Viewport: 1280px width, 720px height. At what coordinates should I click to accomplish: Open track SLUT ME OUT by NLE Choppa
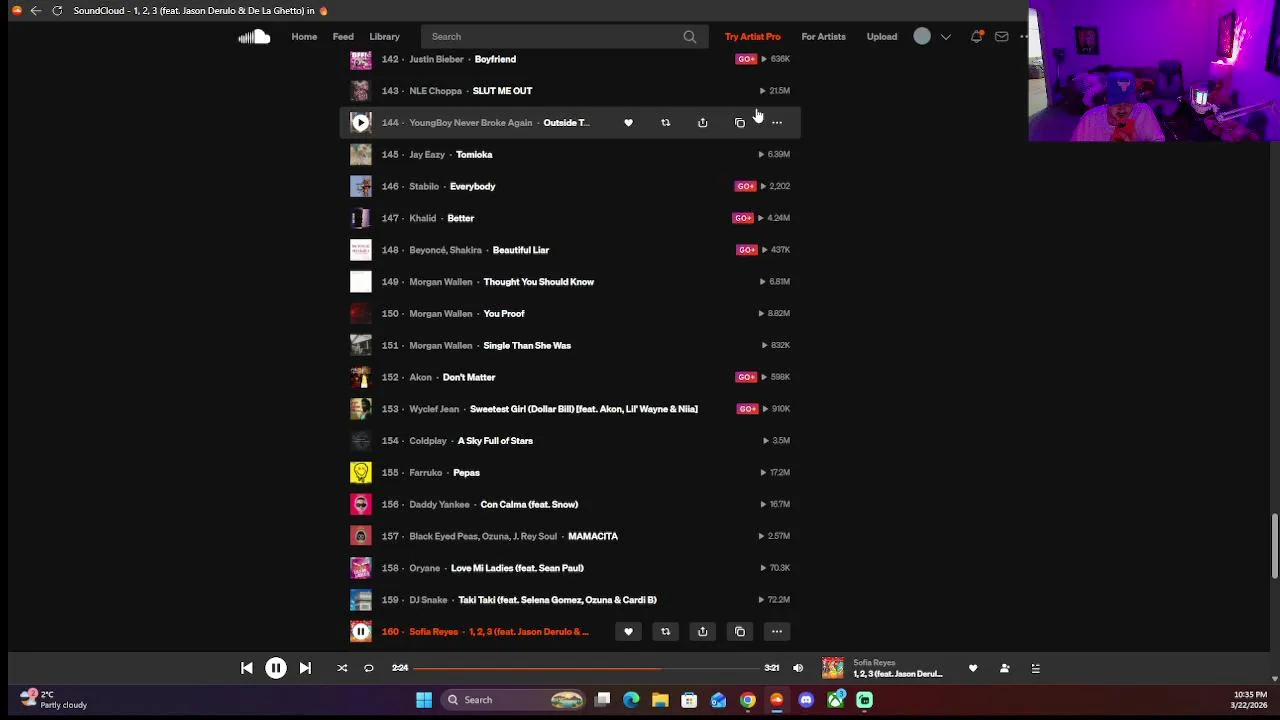click(x=502, y=91)
